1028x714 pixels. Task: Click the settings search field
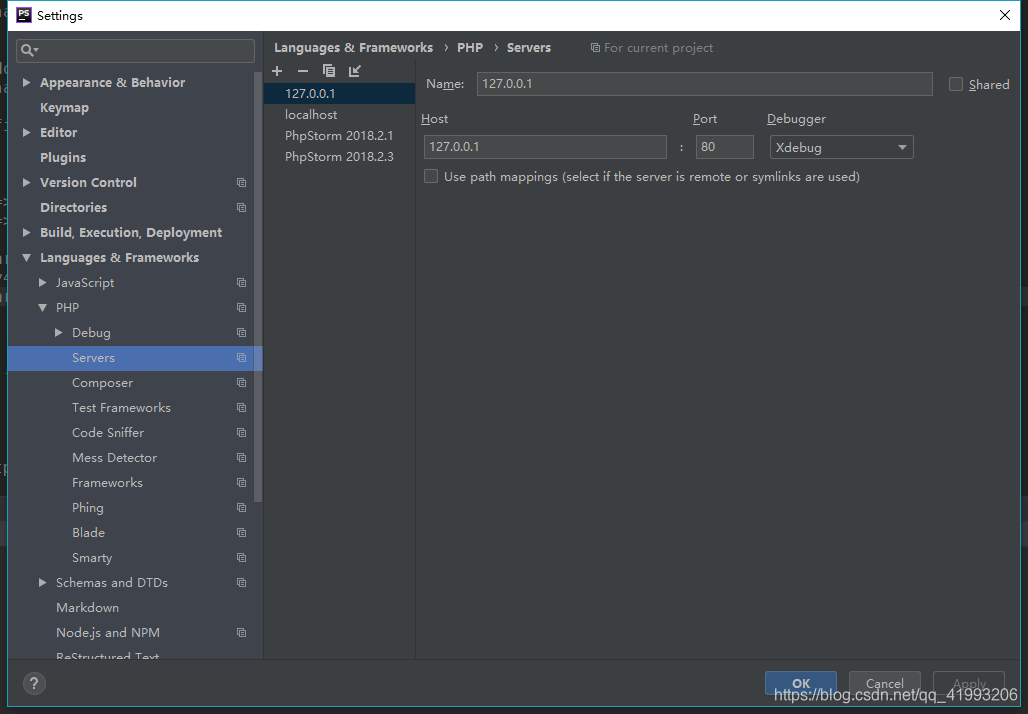135,50
